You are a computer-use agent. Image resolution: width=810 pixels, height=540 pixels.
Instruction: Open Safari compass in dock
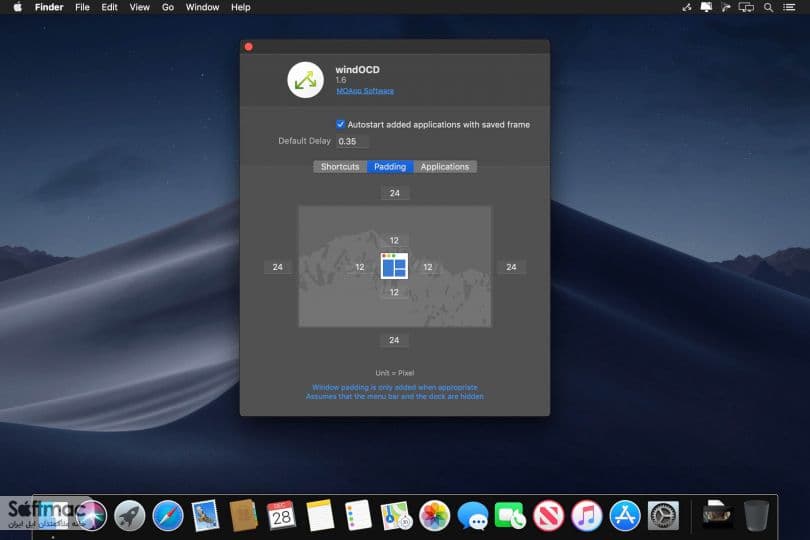click(x=168, y=515)
